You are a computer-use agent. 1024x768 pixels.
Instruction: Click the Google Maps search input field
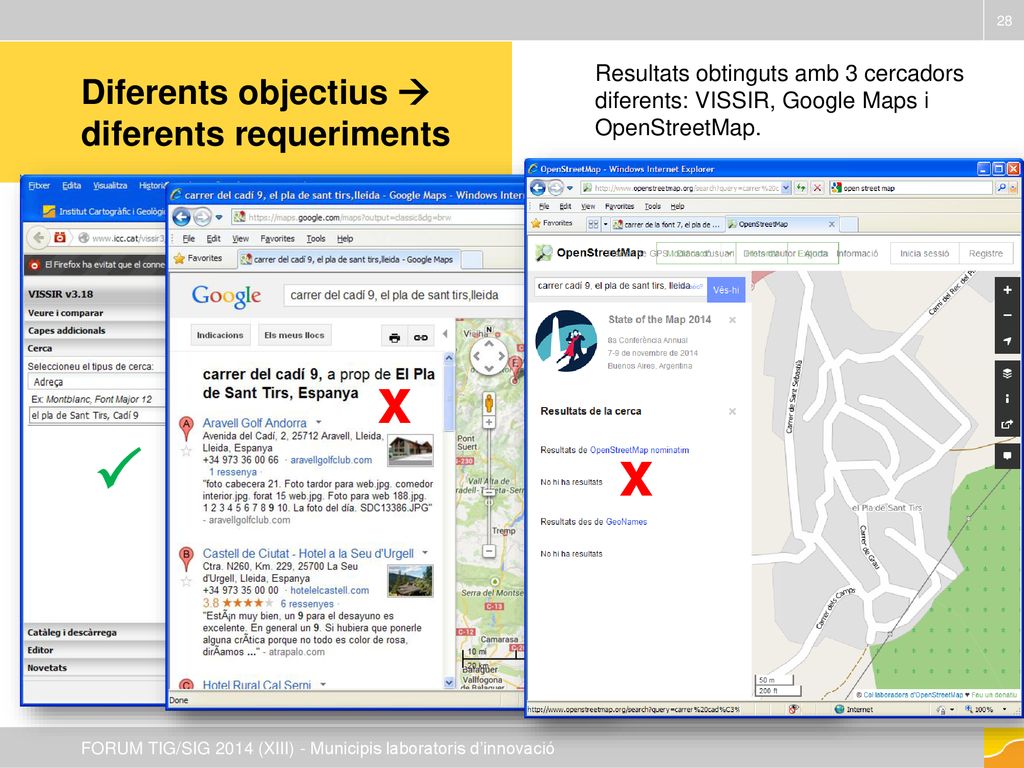click(402, 295)
